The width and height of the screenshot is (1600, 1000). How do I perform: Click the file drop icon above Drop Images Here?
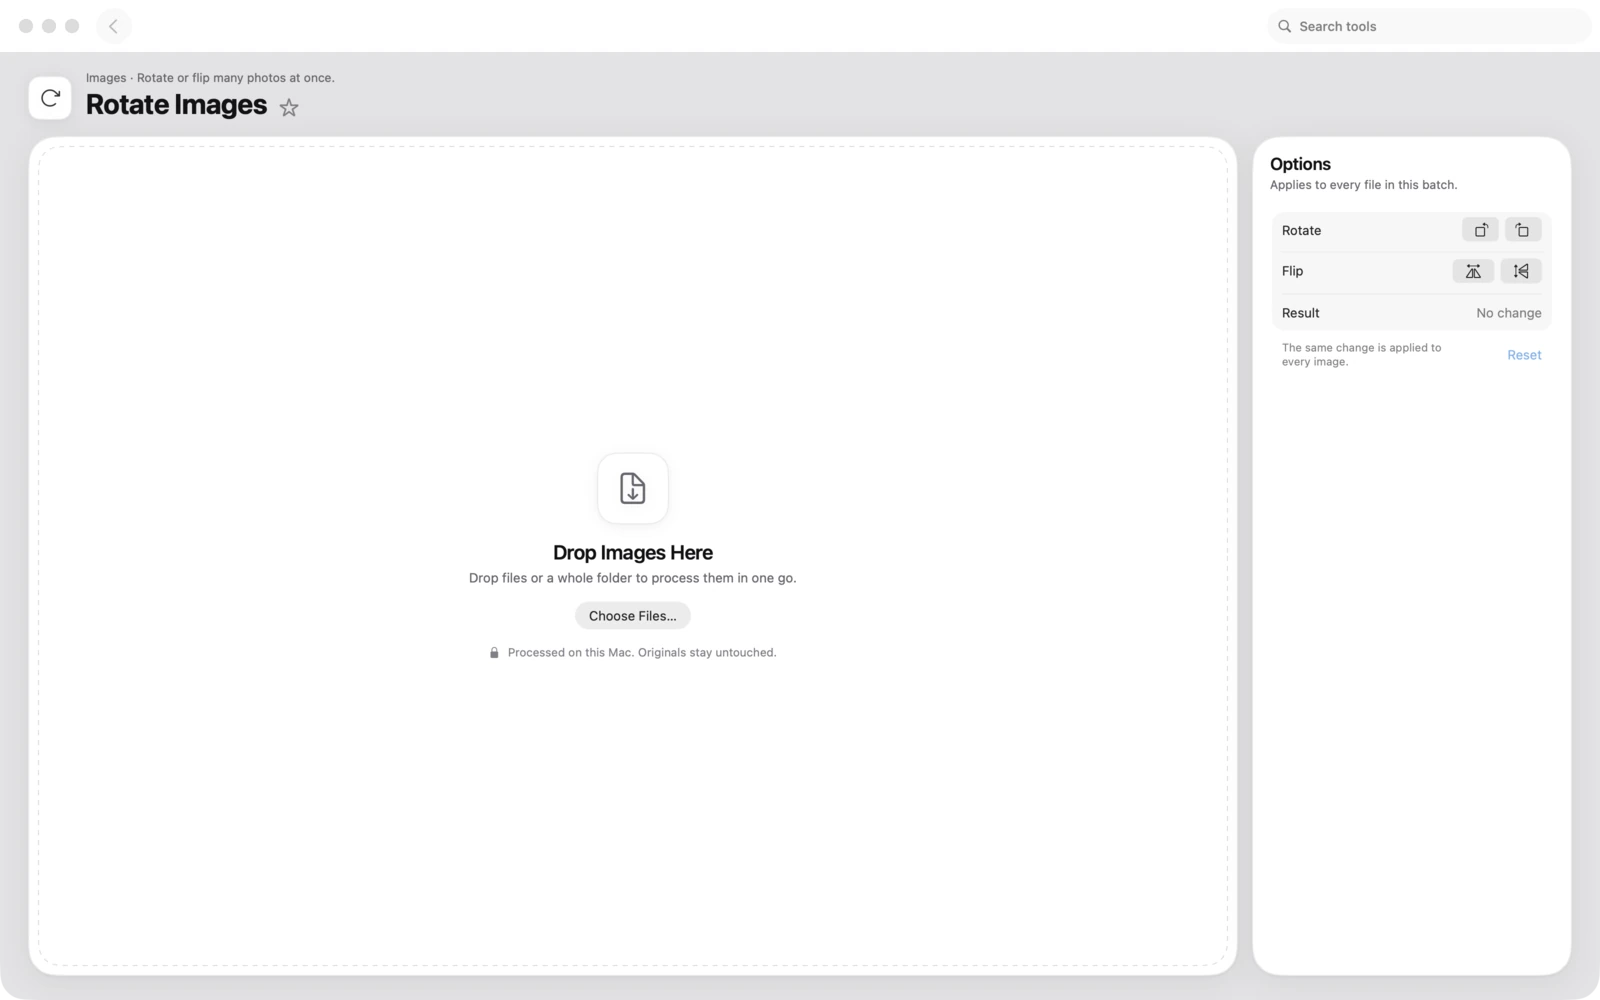pos(633,488)
